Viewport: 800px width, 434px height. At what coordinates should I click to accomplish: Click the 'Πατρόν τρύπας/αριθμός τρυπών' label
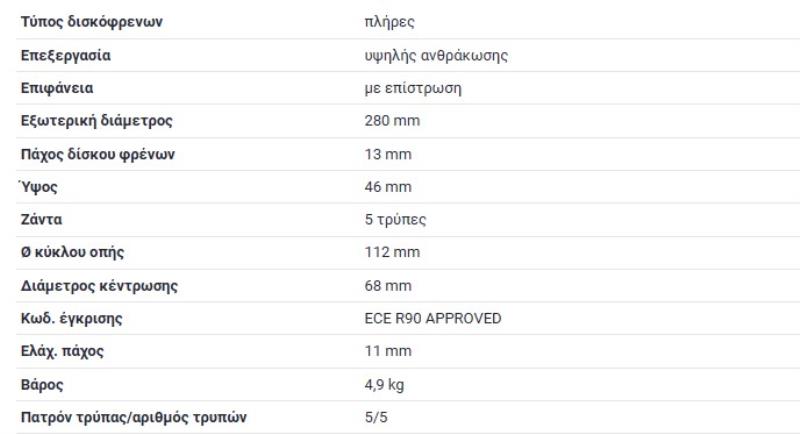131,418
